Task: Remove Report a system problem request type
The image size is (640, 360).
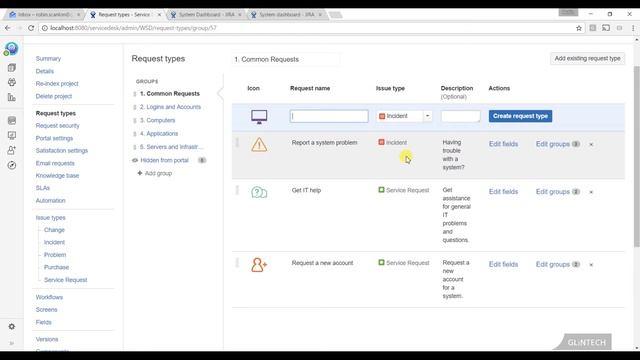Action: pos(591,144)
